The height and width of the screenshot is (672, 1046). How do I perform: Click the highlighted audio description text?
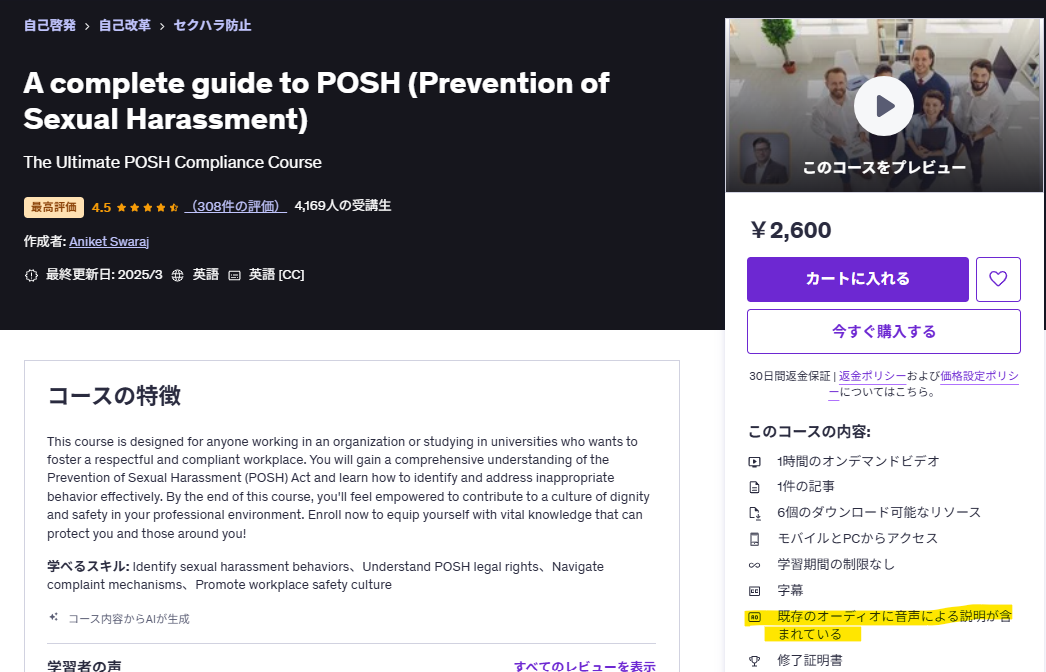[894, 625]
